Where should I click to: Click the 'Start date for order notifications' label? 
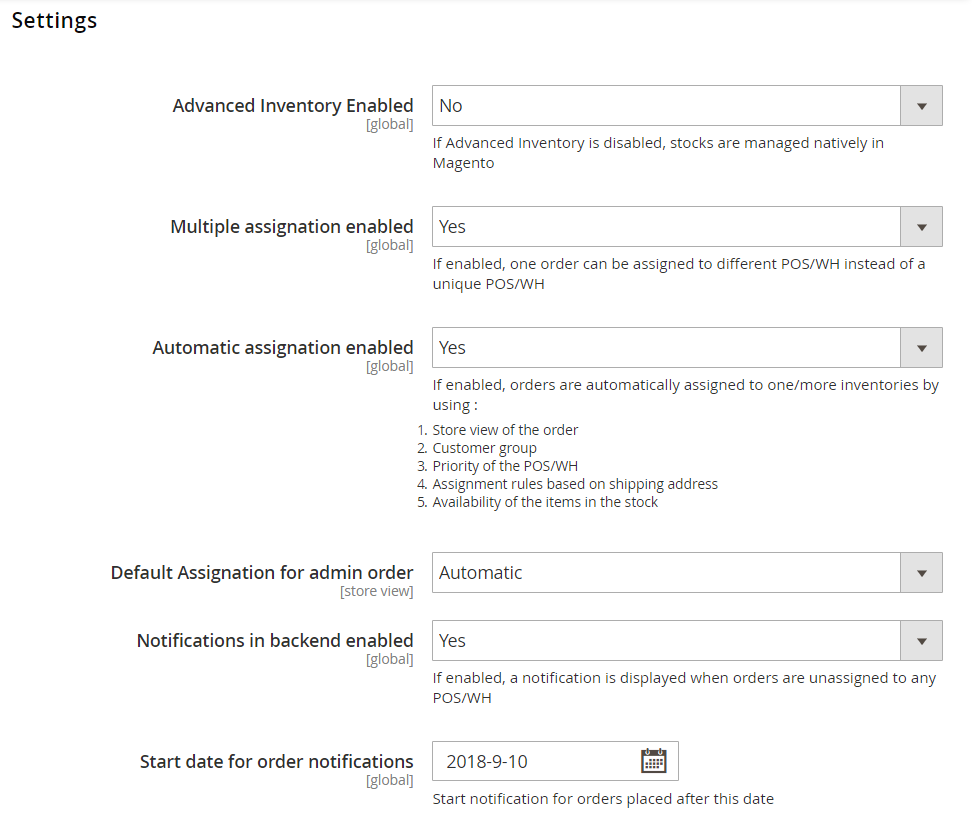tap(277, 762)
